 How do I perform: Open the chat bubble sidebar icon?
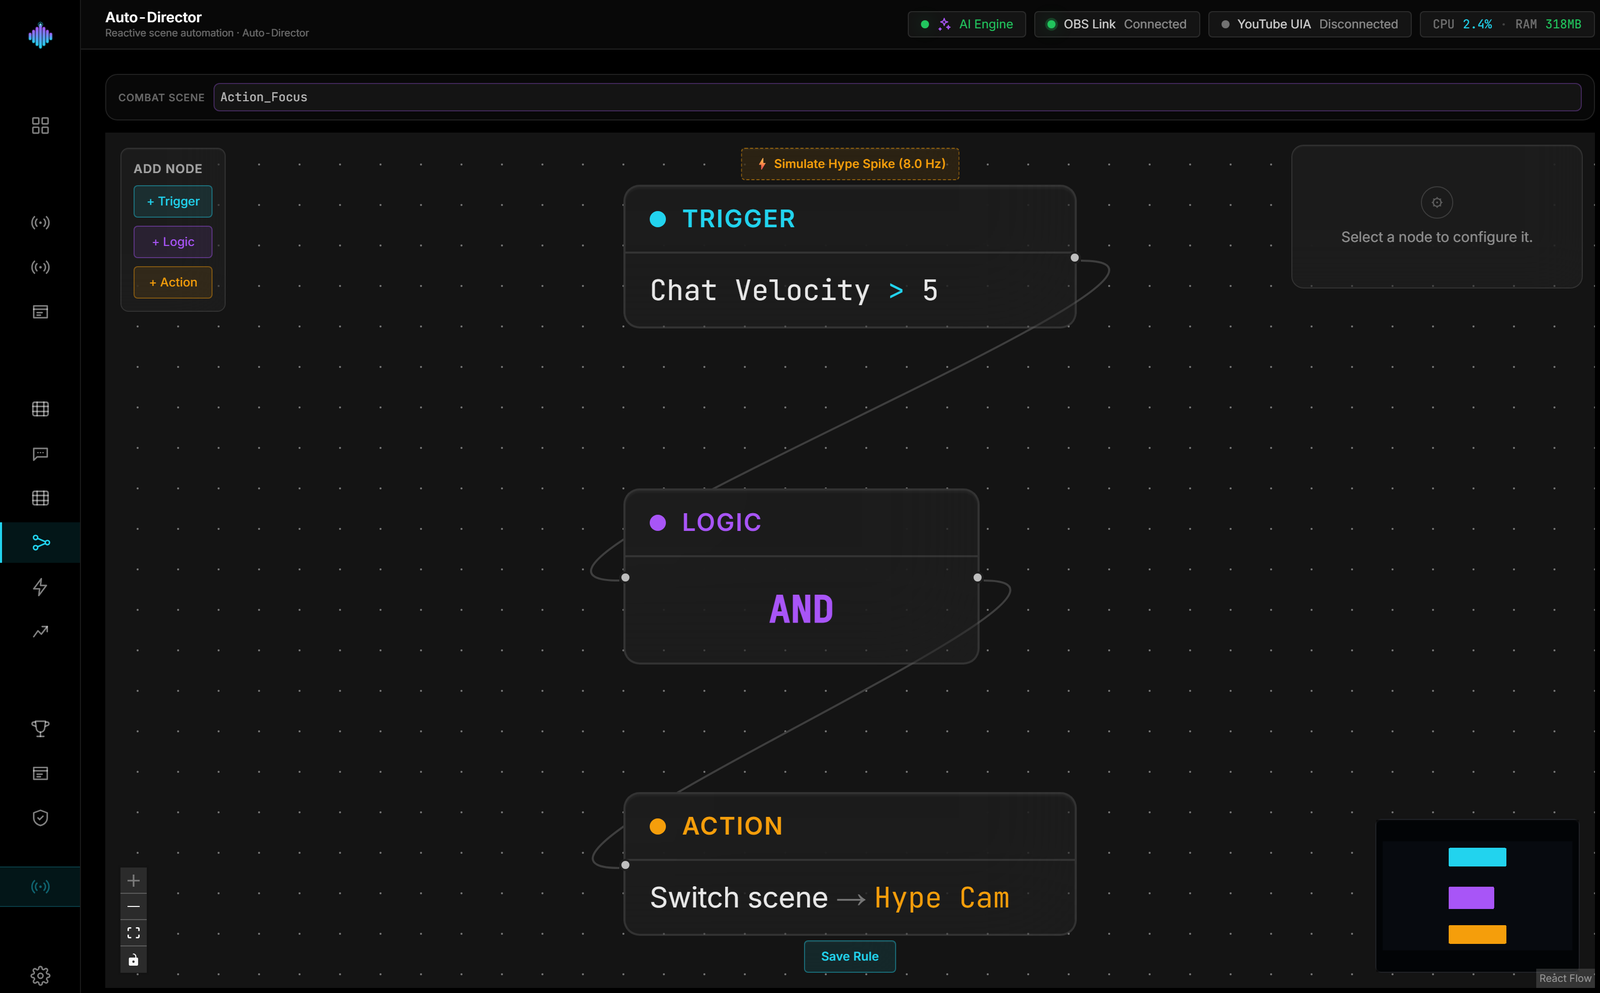[40, 454]
